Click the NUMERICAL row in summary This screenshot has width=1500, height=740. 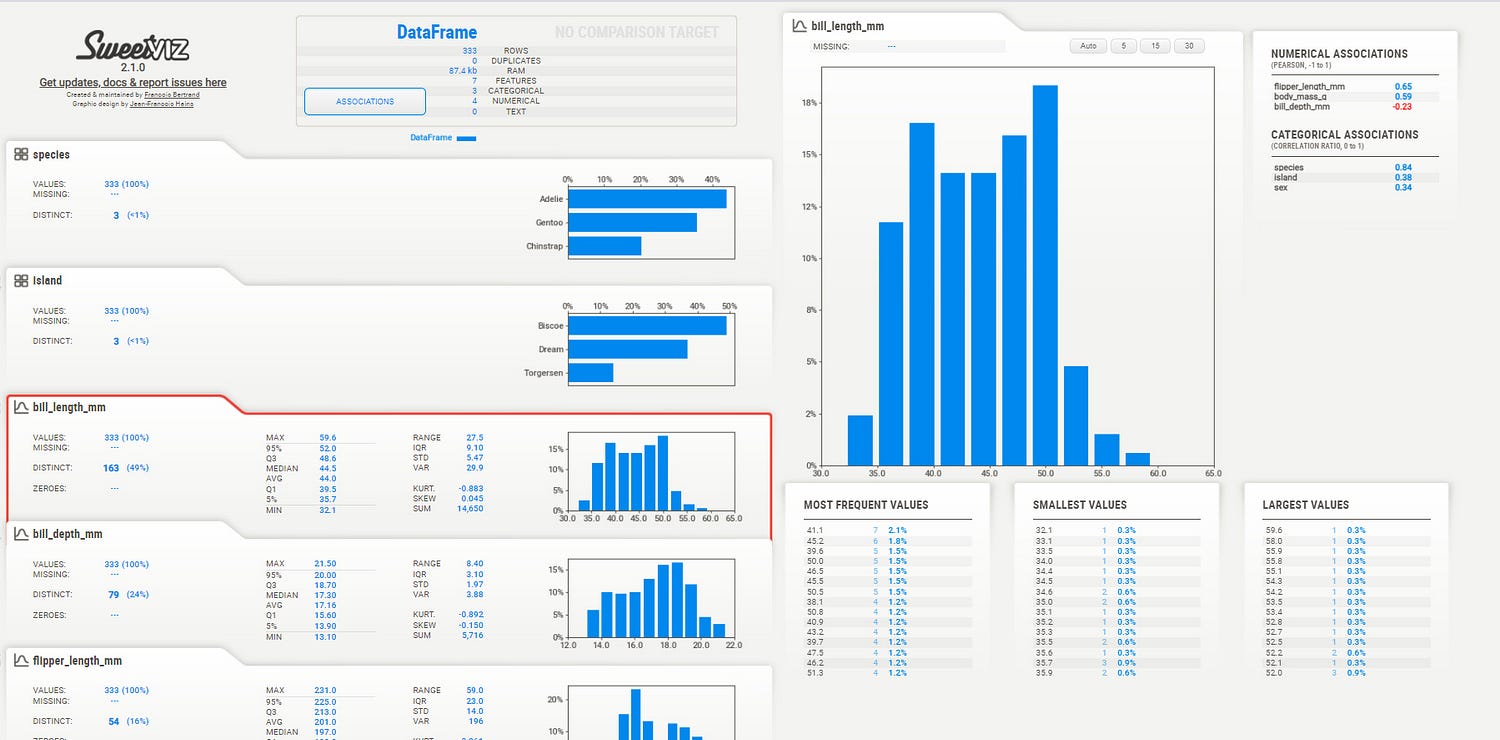(x=516, y=101)
